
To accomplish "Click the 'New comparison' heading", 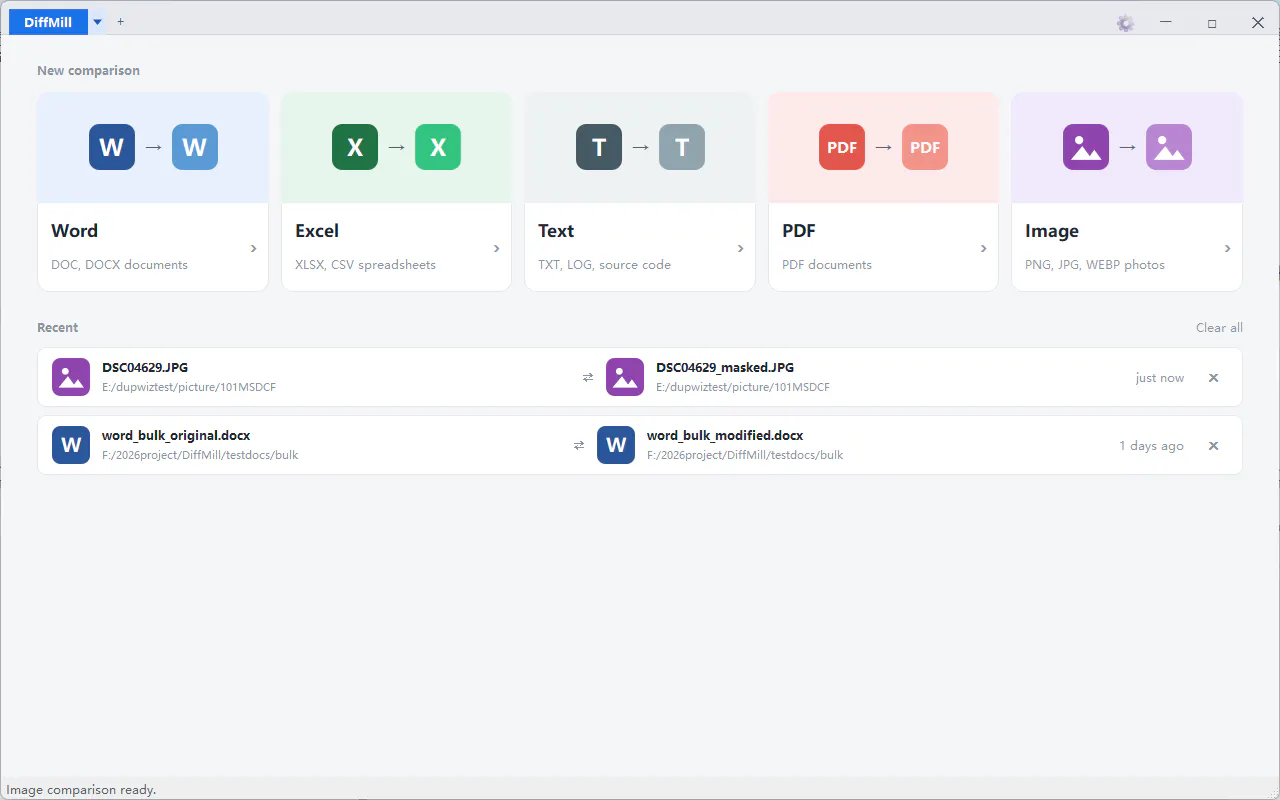I will (88, 71).
